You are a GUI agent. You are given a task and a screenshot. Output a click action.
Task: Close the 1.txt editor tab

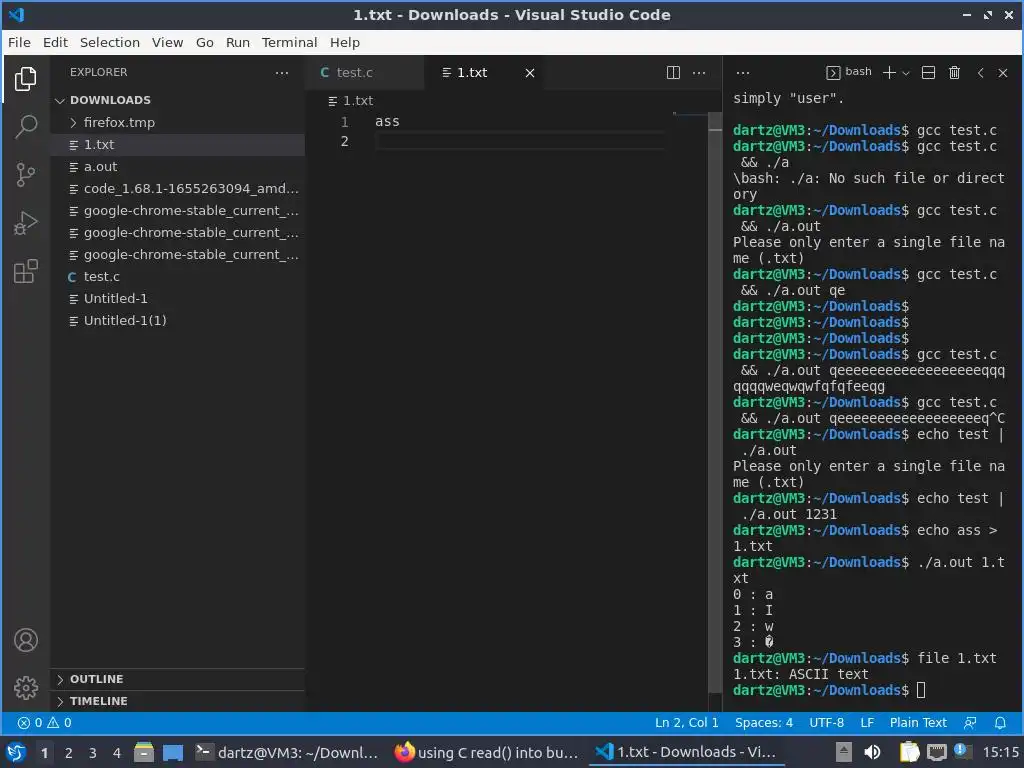coord(530,73)
